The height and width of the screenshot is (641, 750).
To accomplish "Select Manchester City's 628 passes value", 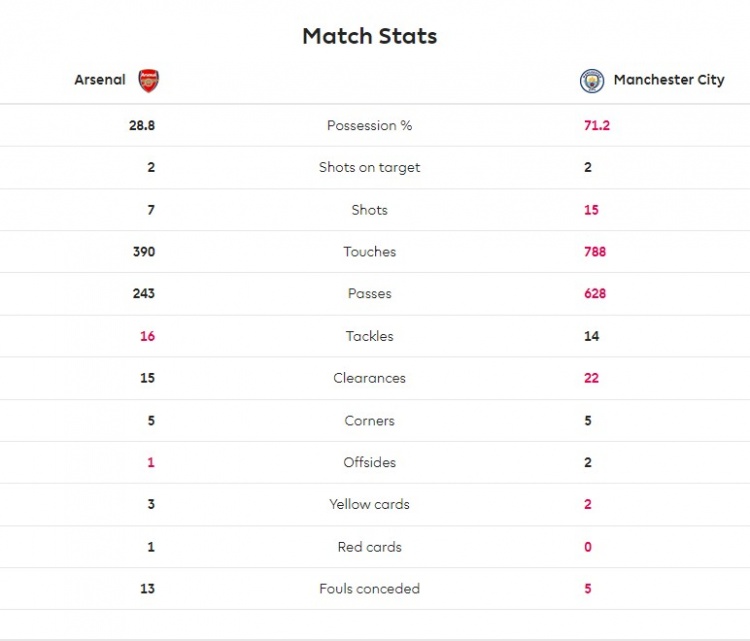I will [595, 293].
